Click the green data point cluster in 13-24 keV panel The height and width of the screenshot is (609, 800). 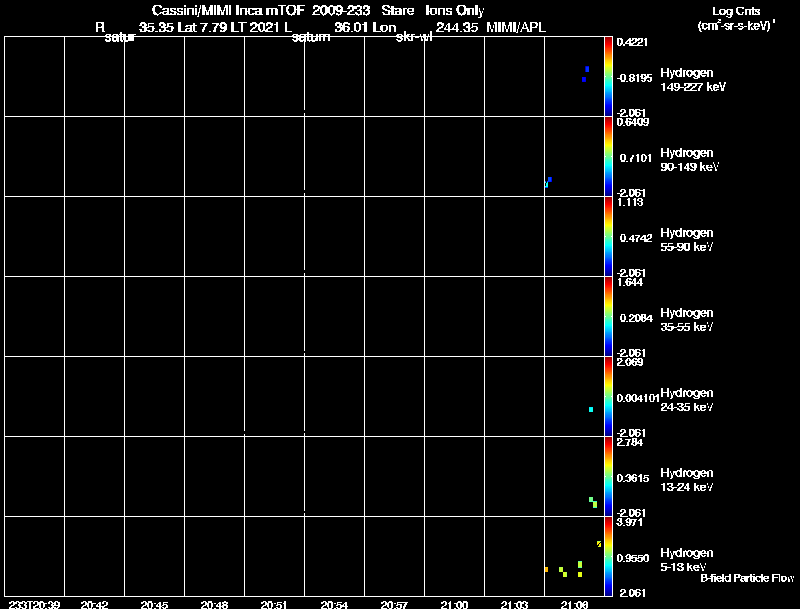click(593, 502)
